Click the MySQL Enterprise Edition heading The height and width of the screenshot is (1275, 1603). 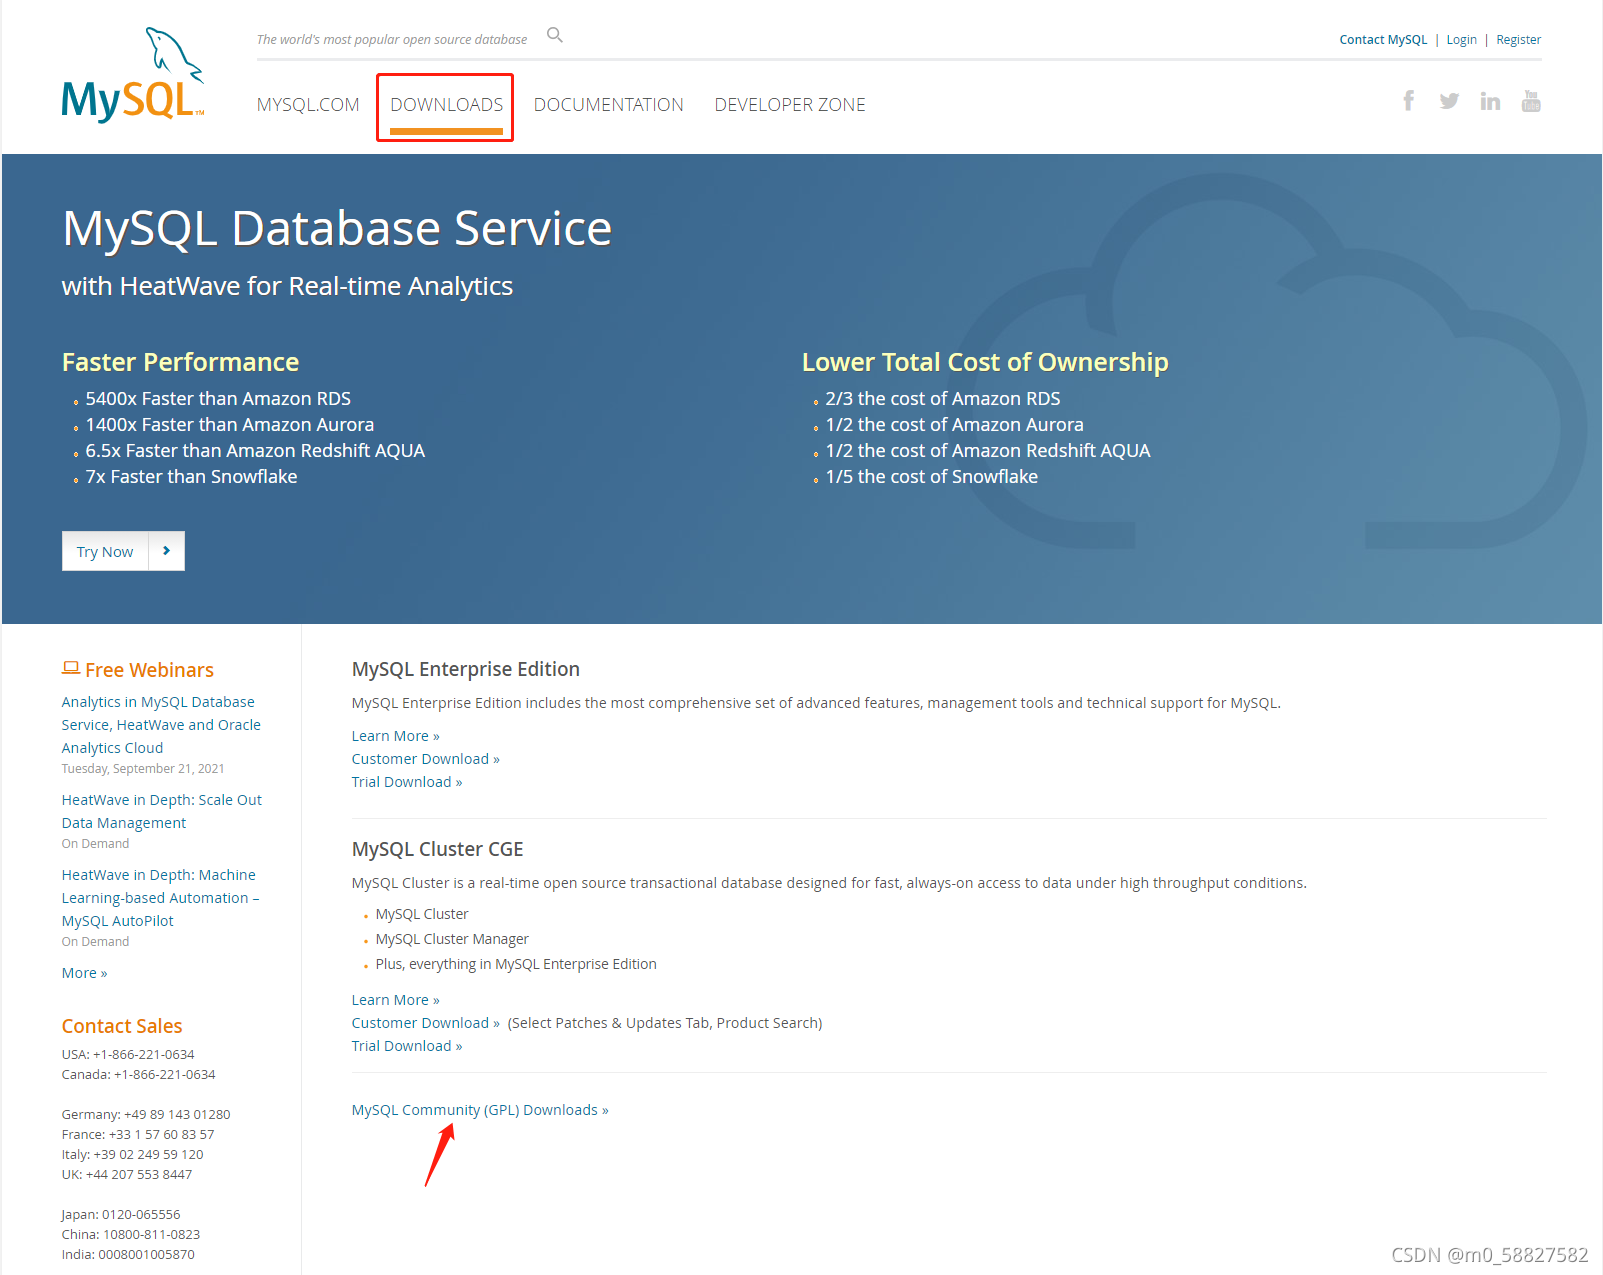(x=466, y=669)
